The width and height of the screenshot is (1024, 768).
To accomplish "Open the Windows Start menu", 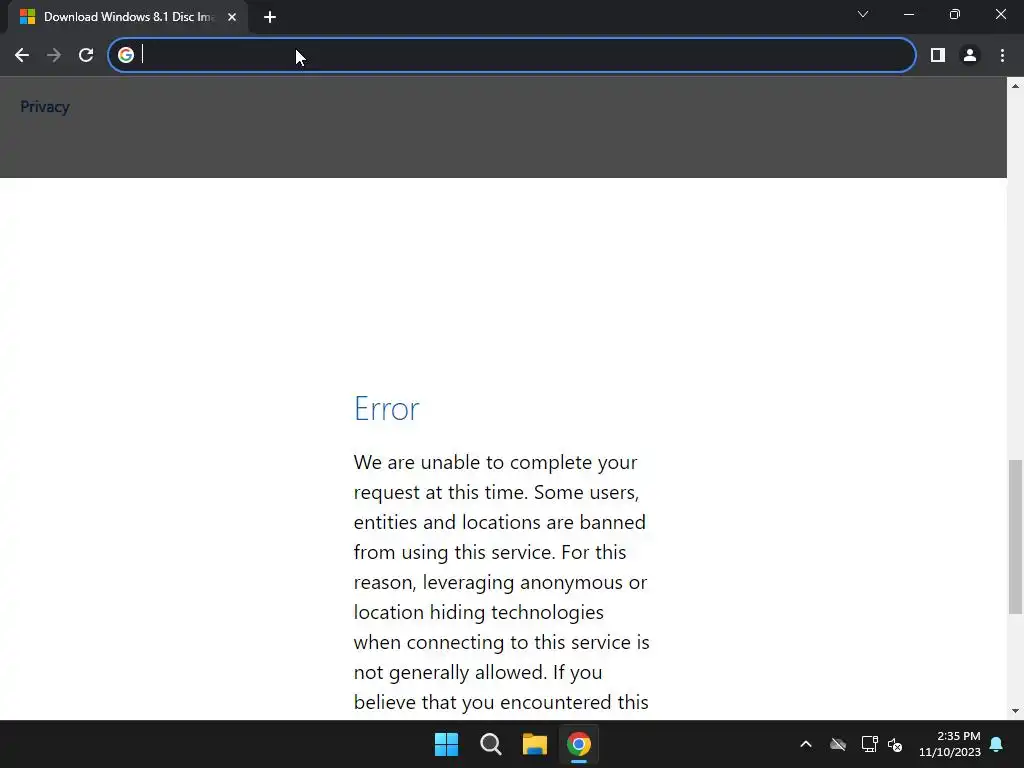I will tap(447, 744).
